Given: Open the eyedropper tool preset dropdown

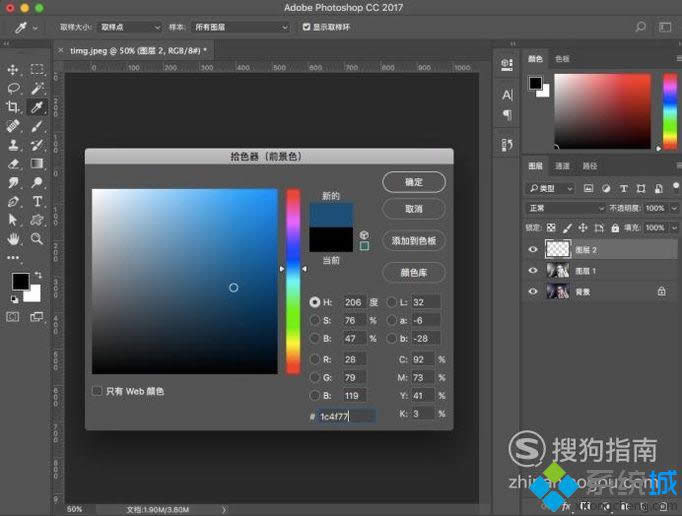Looking at the screenshot, I should pos(35,28).
